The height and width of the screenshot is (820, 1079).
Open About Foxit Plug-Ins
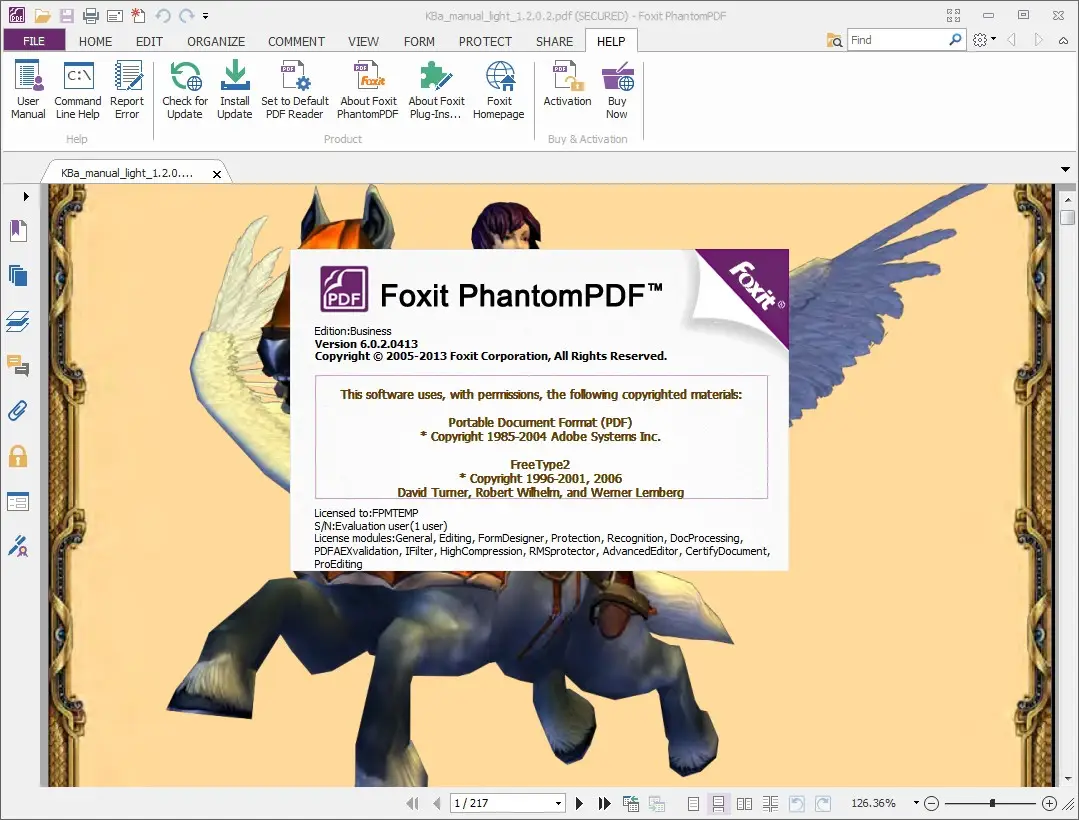click(436, 90)
